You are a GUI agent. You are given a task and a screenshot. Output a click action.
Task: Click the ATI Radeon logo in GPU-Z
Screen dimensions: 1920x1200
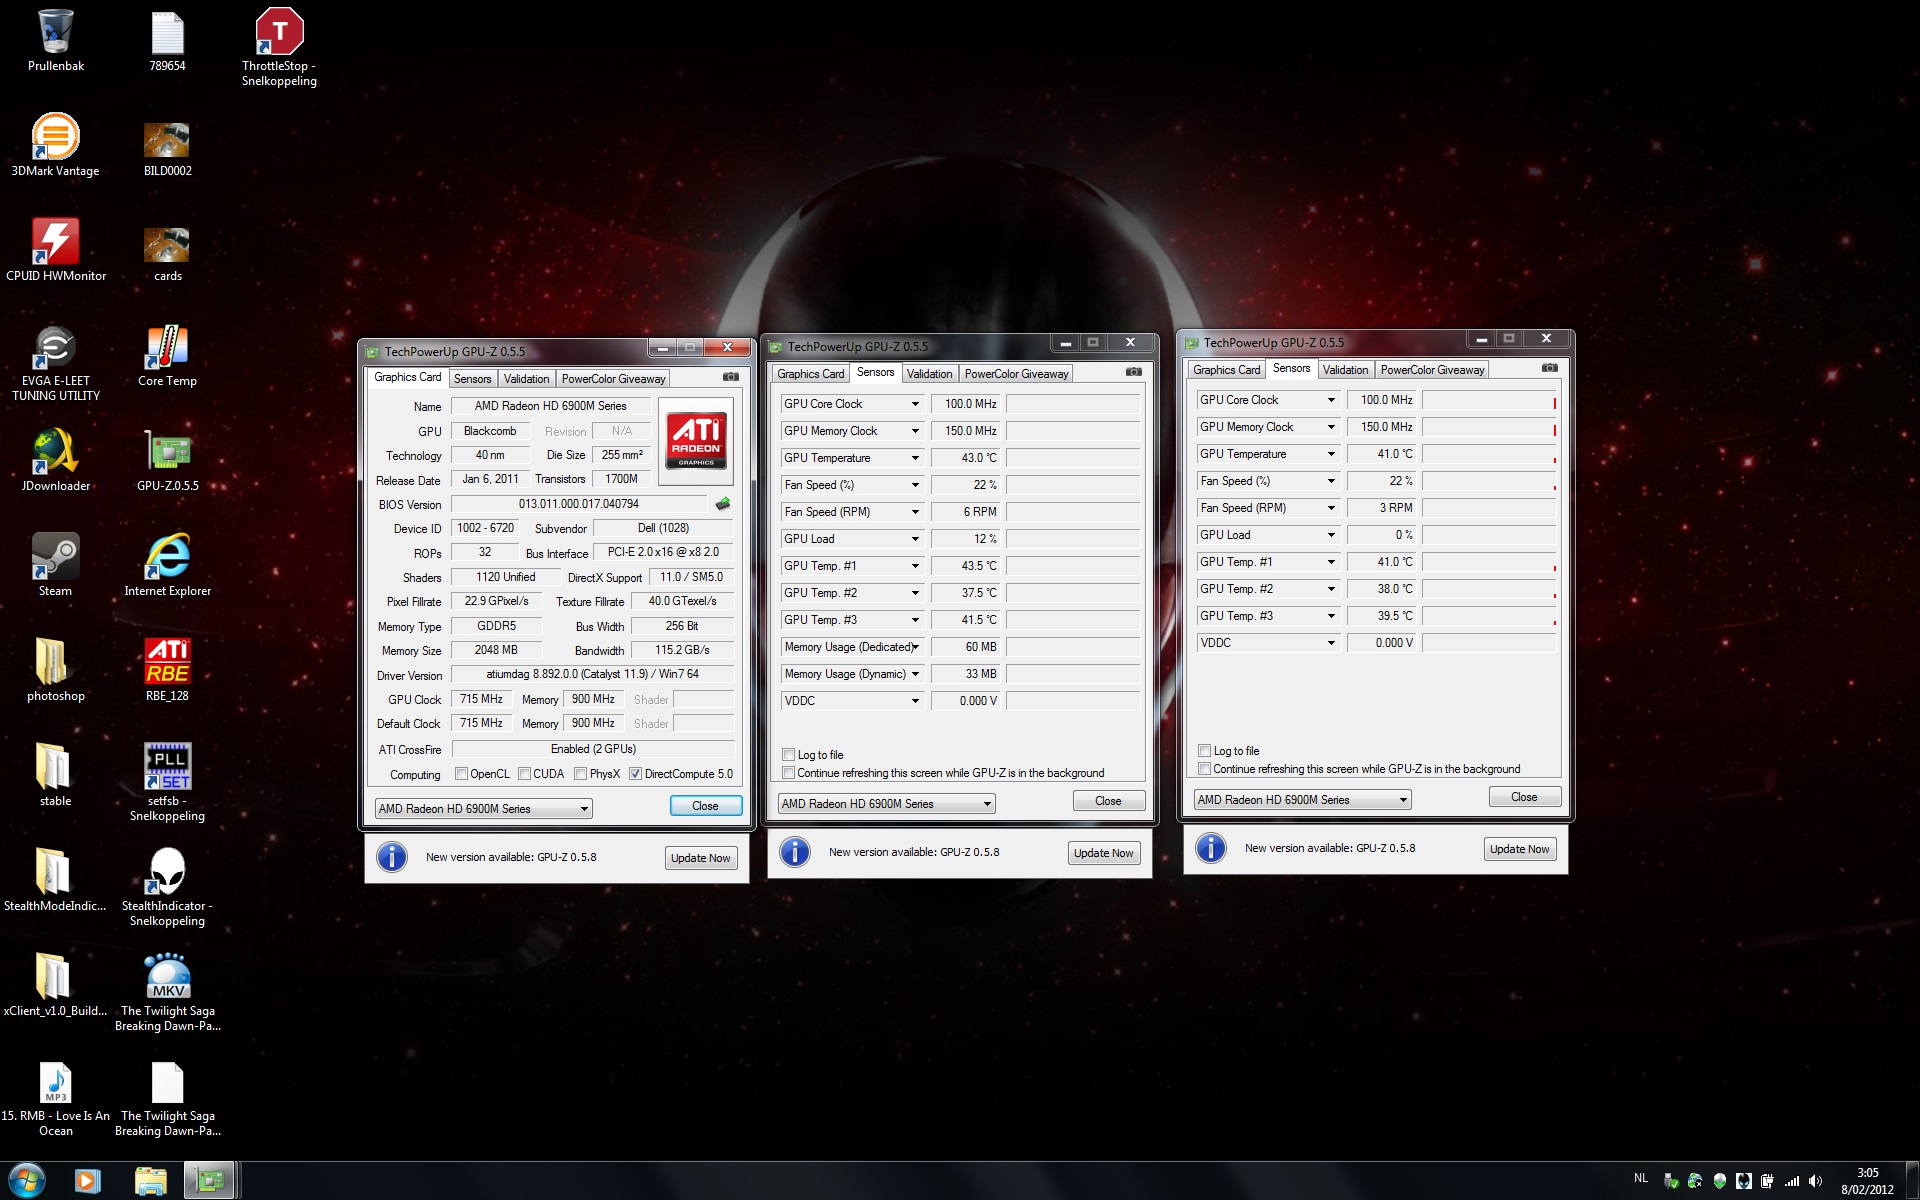(x=696, y=441)
